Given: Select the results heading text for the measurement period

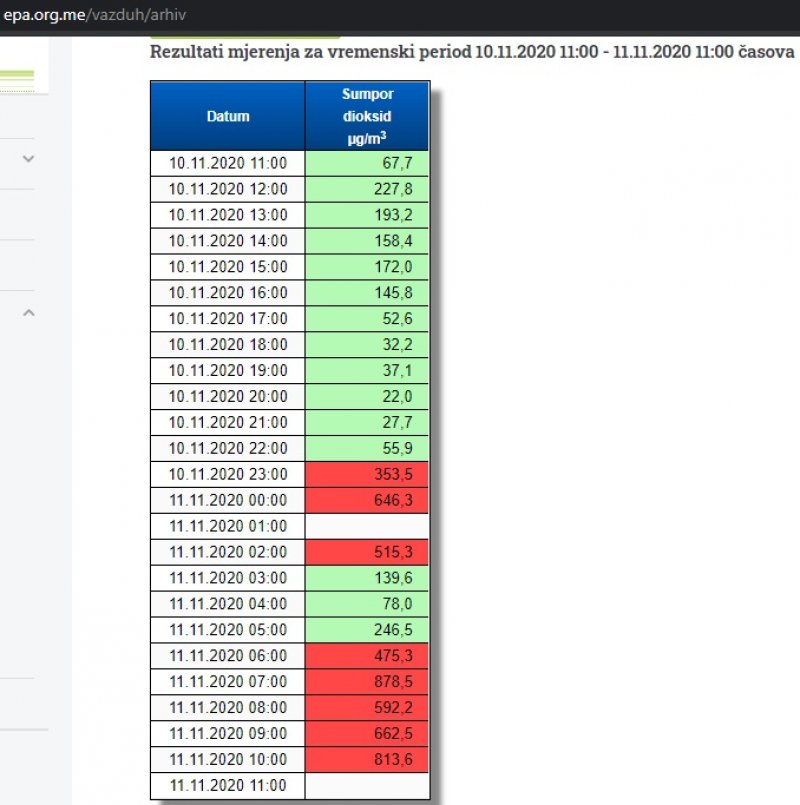Looking at the screenshot, I should tap(472, 52).
